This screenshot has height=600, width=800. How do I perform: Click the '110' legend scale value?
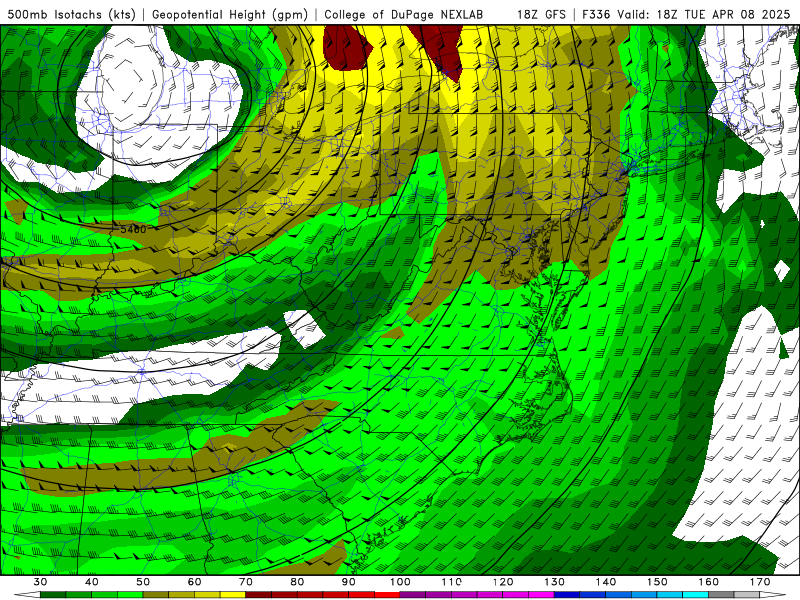coord(452,582)
